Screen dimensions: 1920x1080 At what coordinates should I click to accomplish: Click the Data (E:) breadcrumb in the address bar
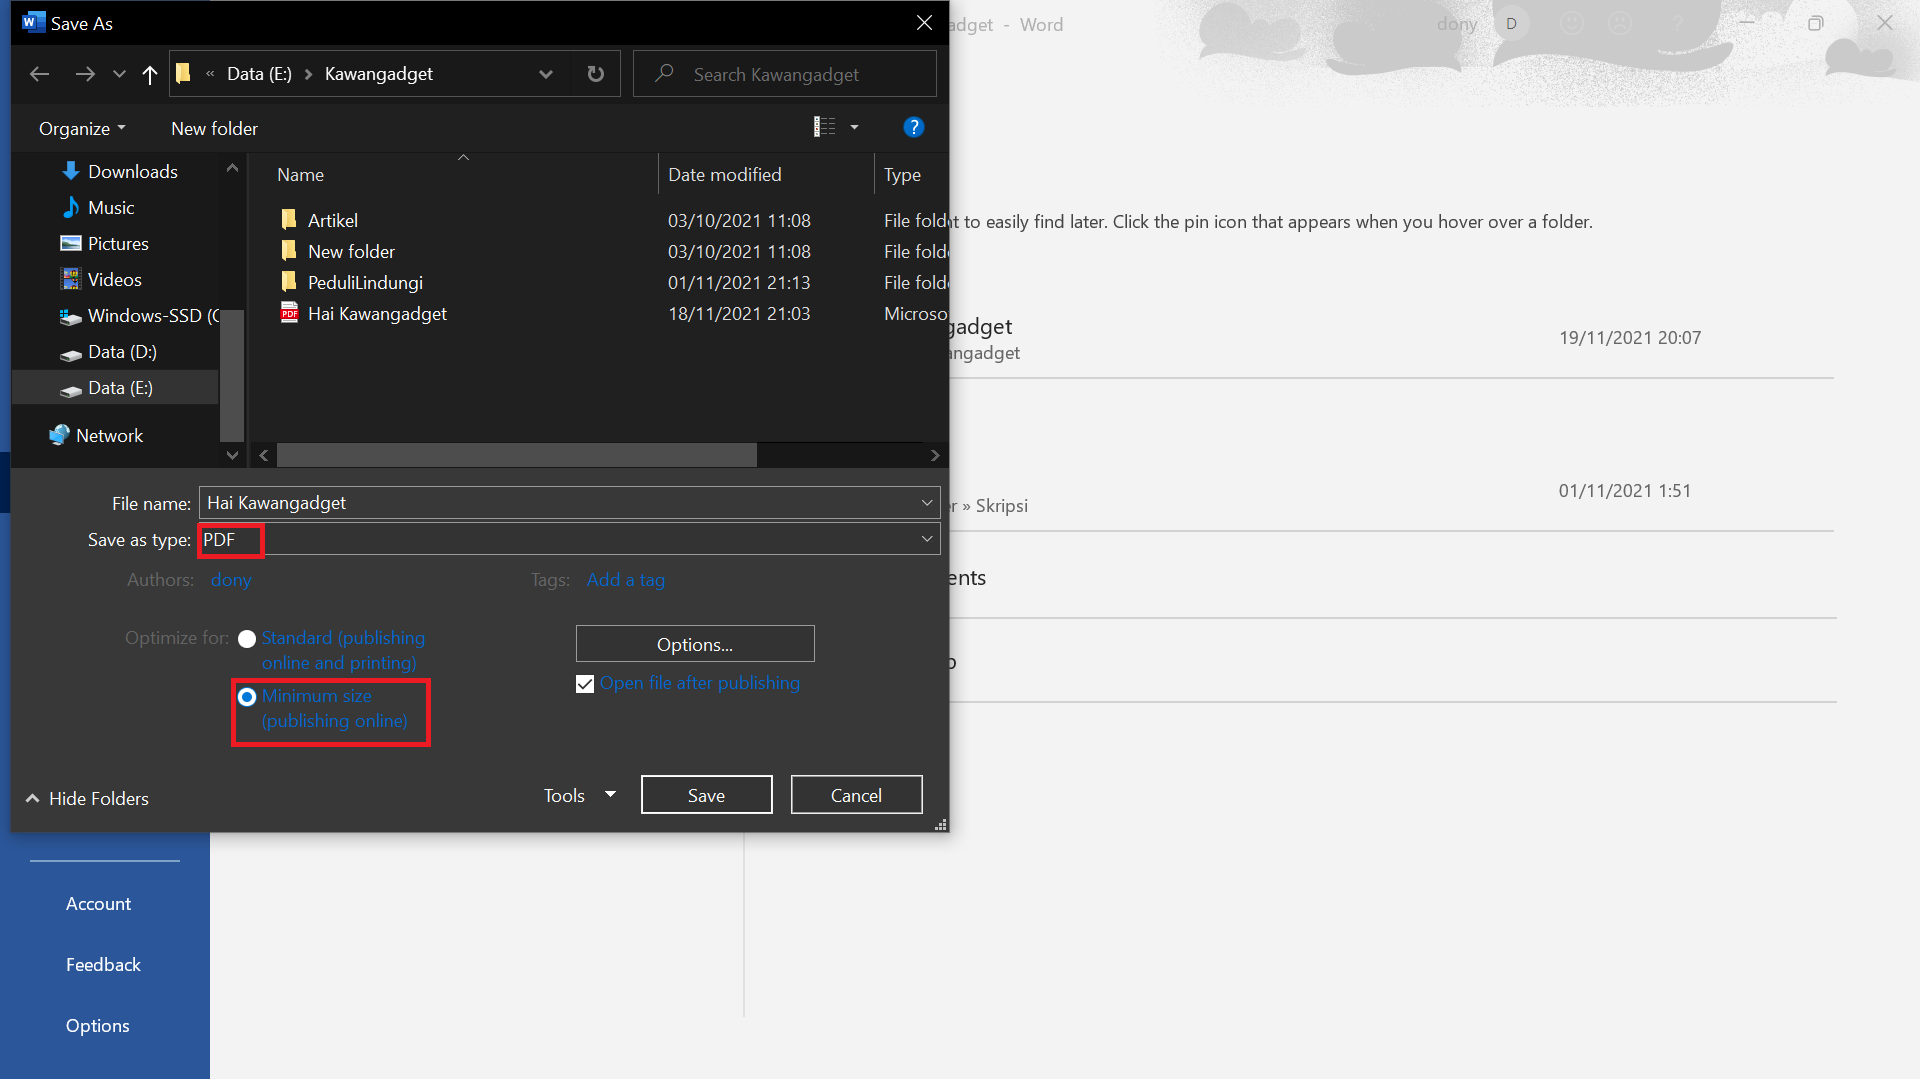pyautogui.click(x=259, y=74)
